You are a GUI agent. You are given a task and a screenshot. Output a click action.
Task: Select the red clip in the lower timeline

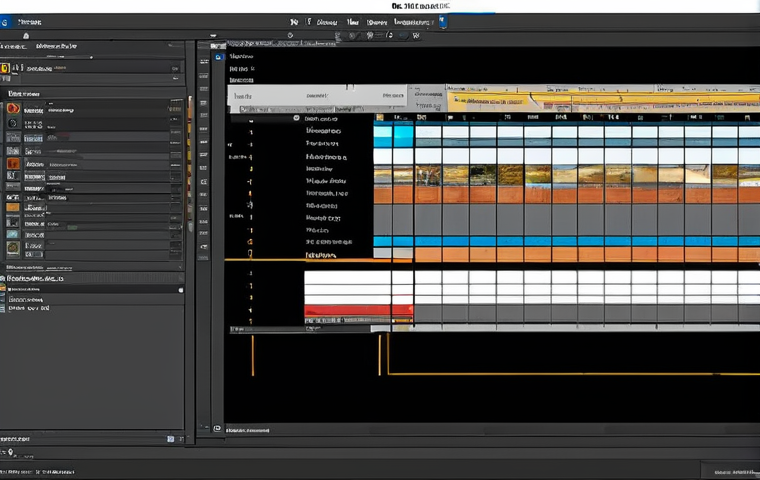358,310
